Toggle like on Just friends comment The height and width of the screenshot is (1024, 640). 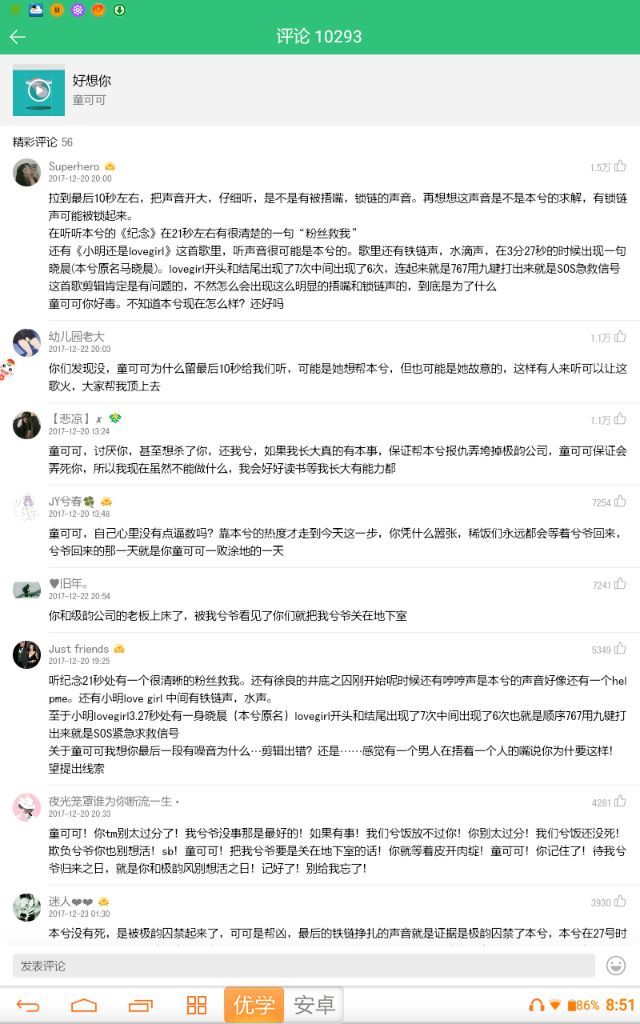[x=620, y=648]
